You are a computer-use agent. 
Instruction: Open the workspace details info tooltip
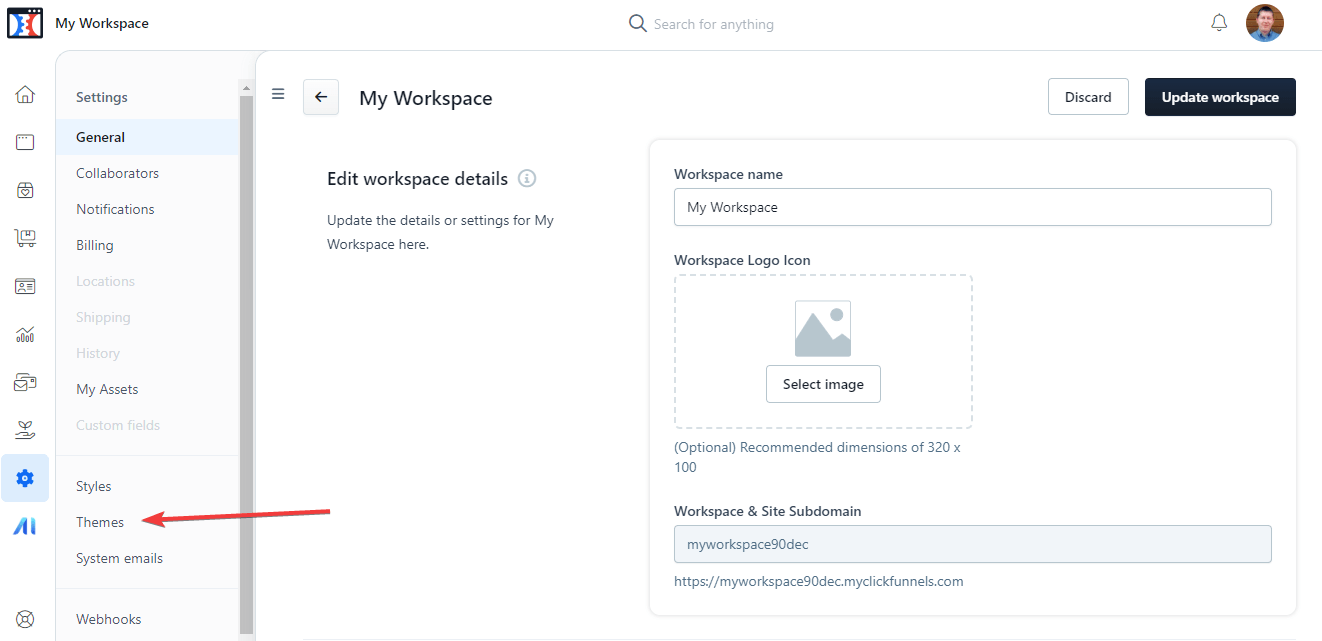(x=527, y=178)
